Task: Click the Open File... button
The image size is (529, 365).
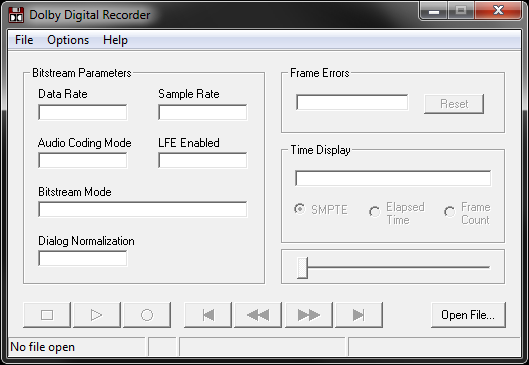Action: 468,315
